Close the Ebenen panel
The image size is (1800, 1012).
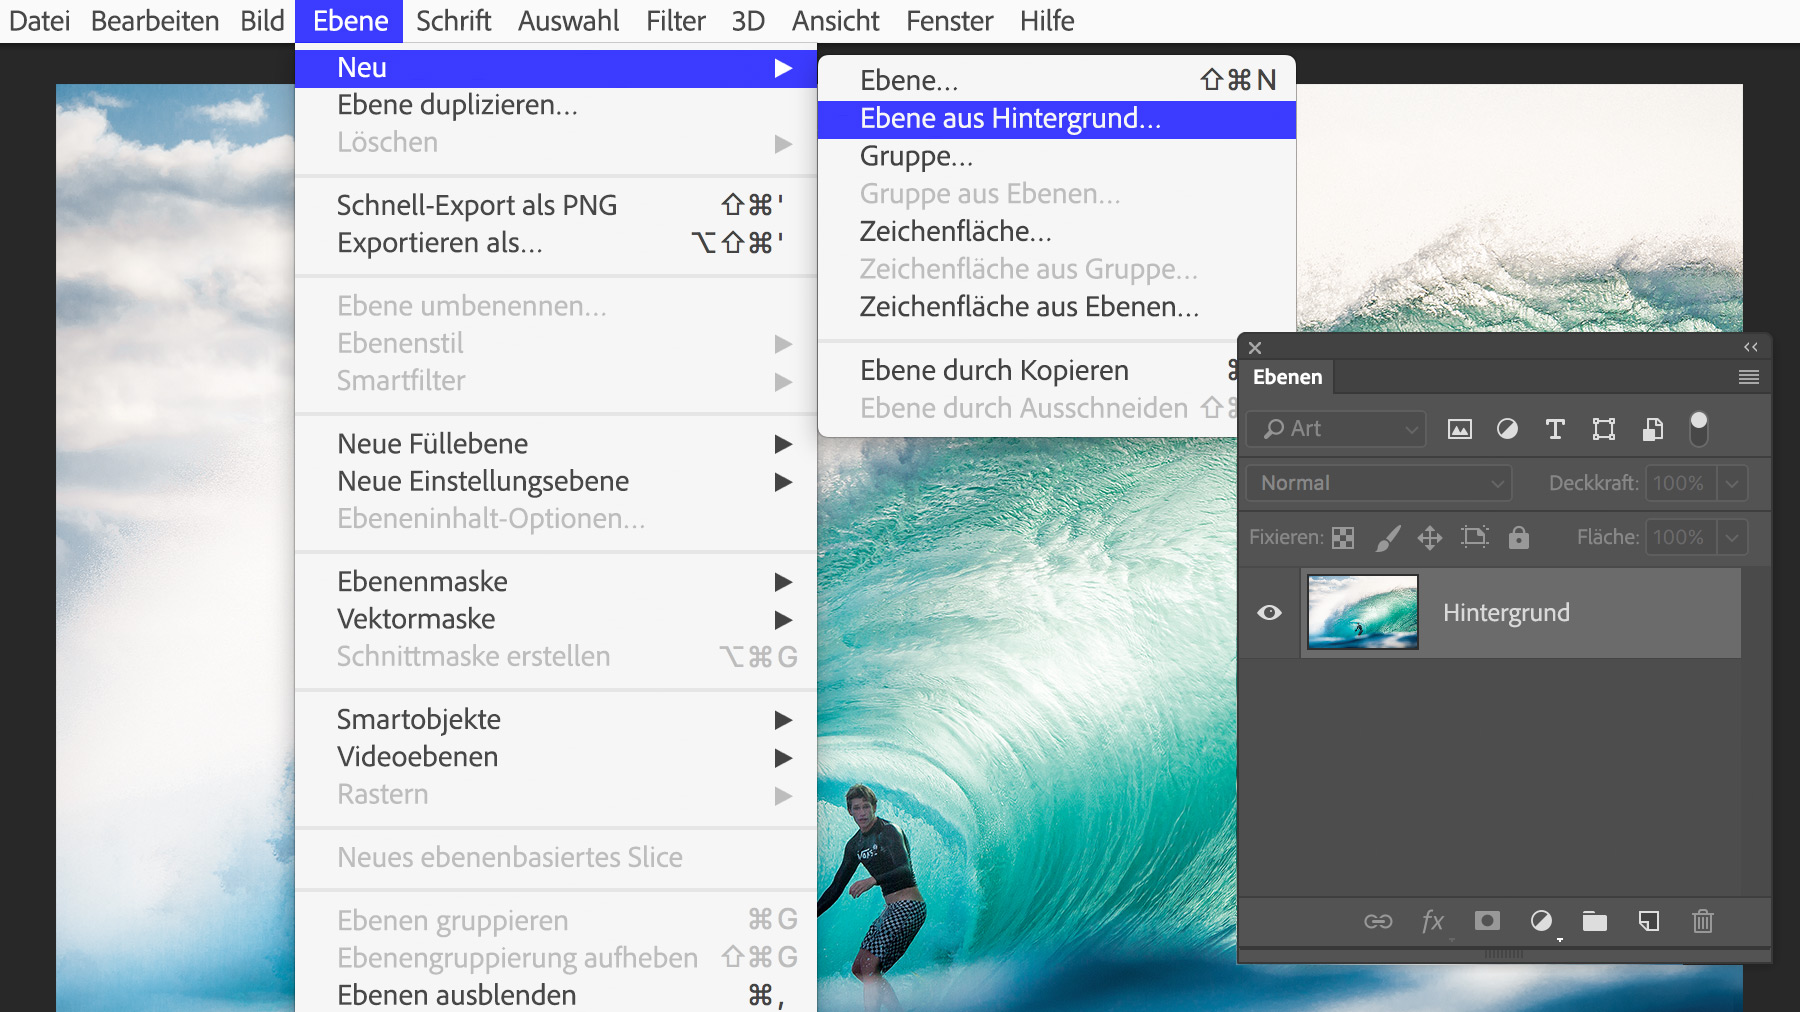coord(1255,348)
